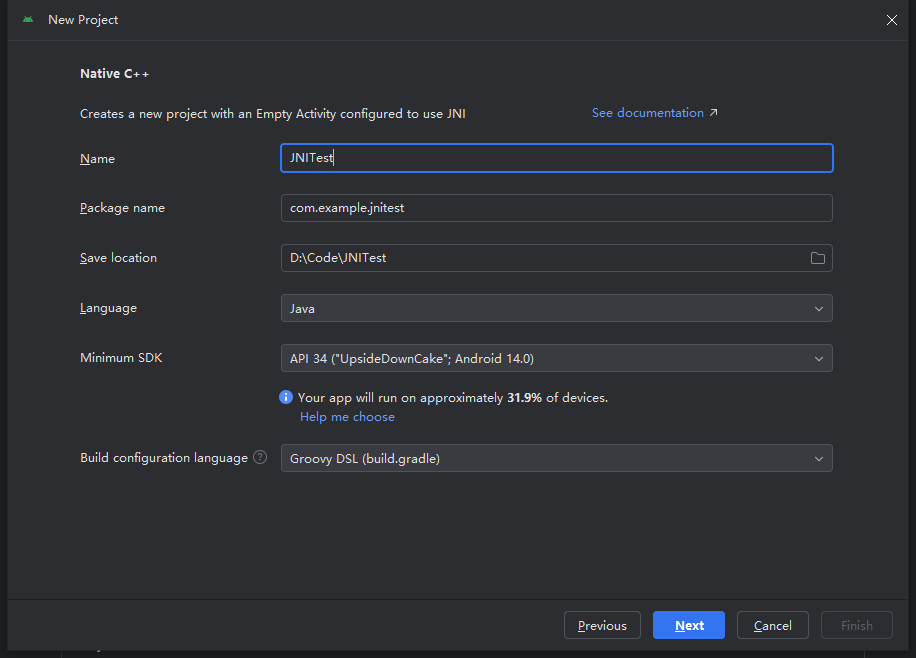Click the Minimum SDK label
The width and height of the screenshot is (916, 658).
coord(121,357)
